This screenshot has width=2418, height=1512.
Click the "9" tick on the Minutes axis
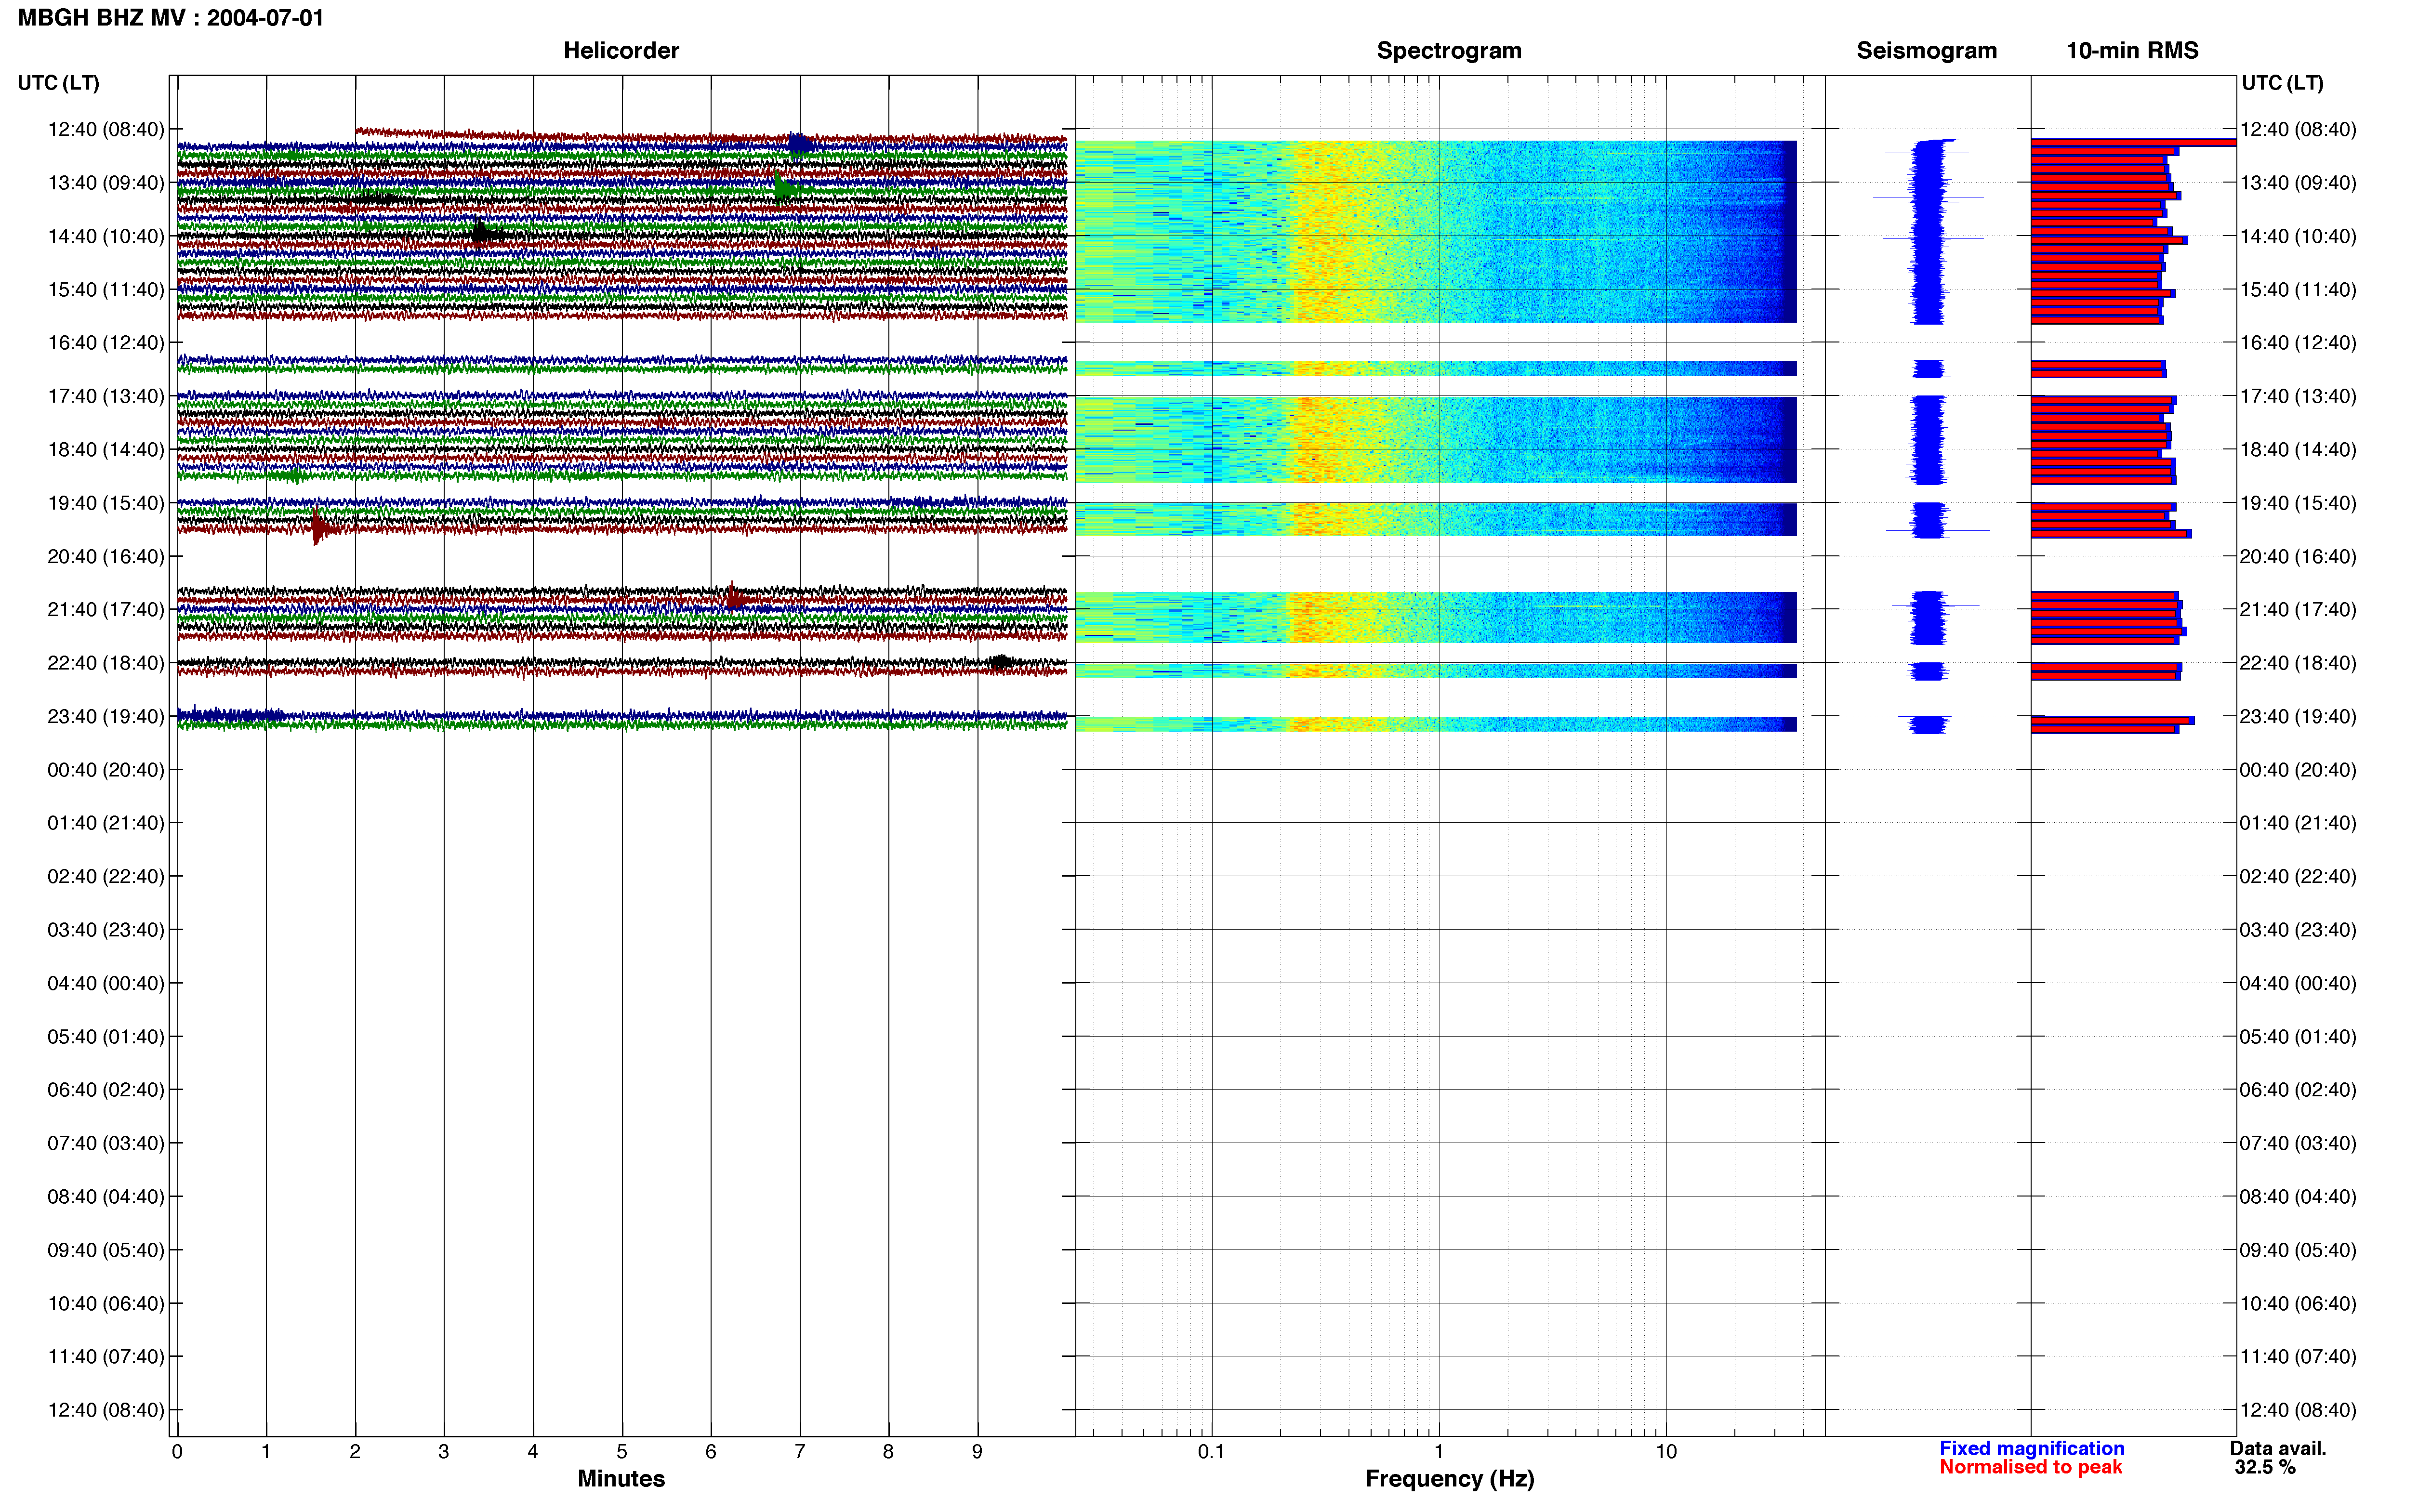tap(977, 1451)
